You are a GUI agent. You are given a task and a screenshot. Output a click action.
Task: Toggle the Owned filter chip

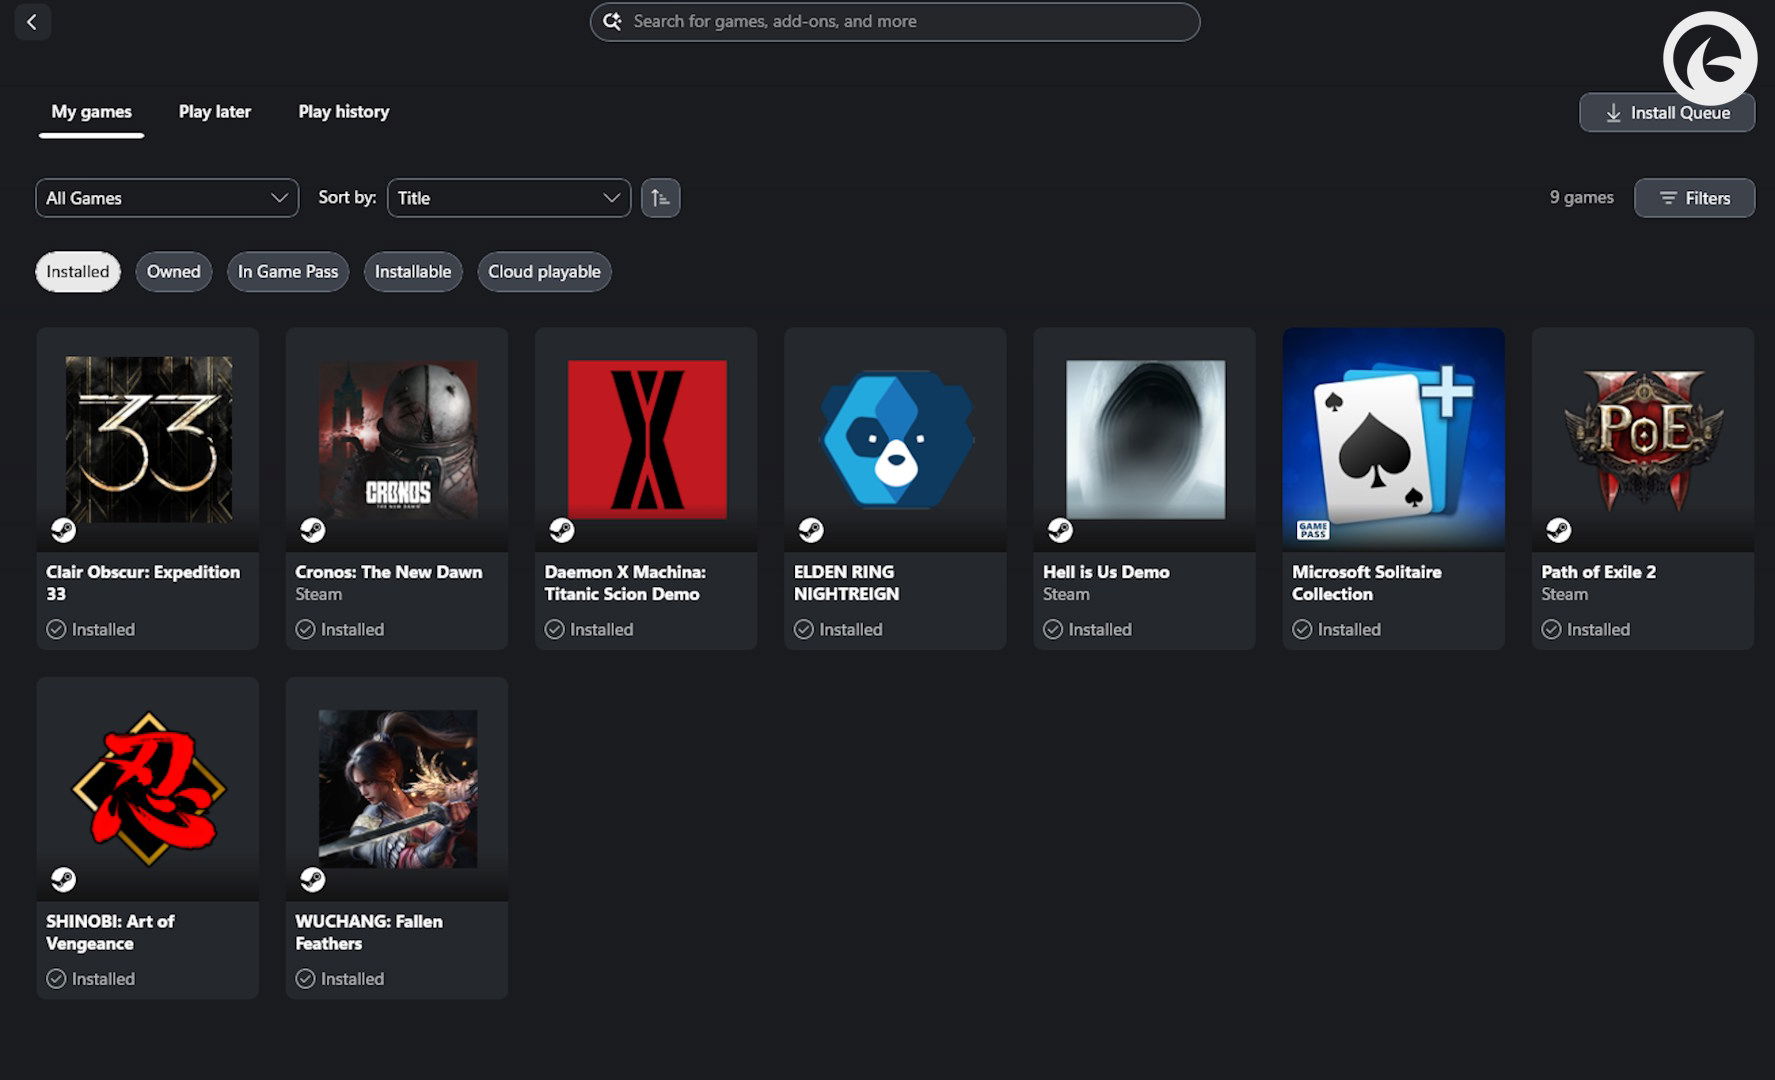pos(174,272)
